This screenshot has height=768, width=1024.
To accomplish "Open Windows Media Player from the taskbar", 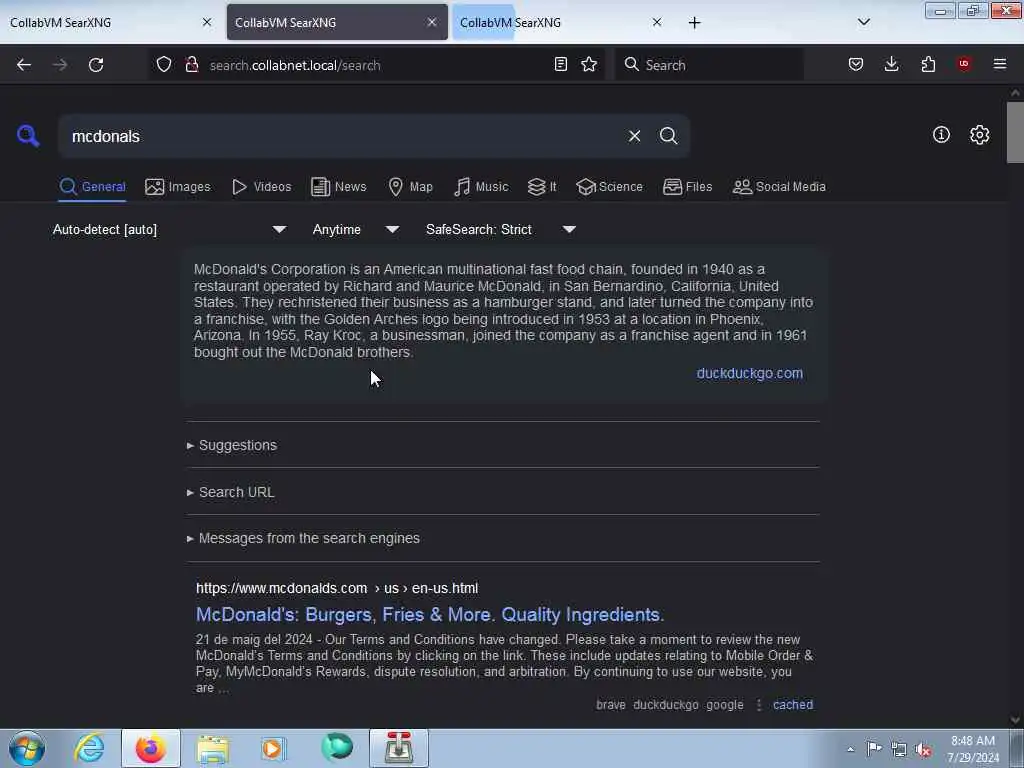I will pyautogui.click(x=273, y=748).
